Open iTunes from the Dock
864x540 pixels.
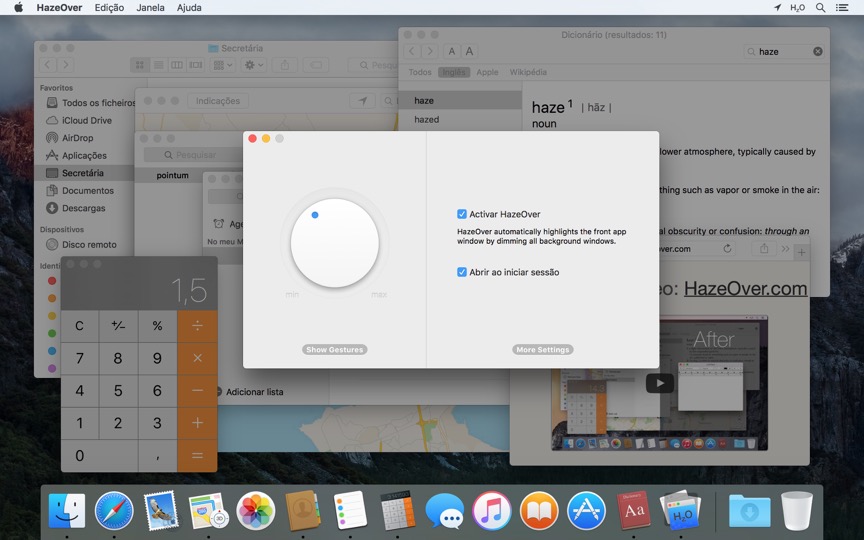point(492,511)
